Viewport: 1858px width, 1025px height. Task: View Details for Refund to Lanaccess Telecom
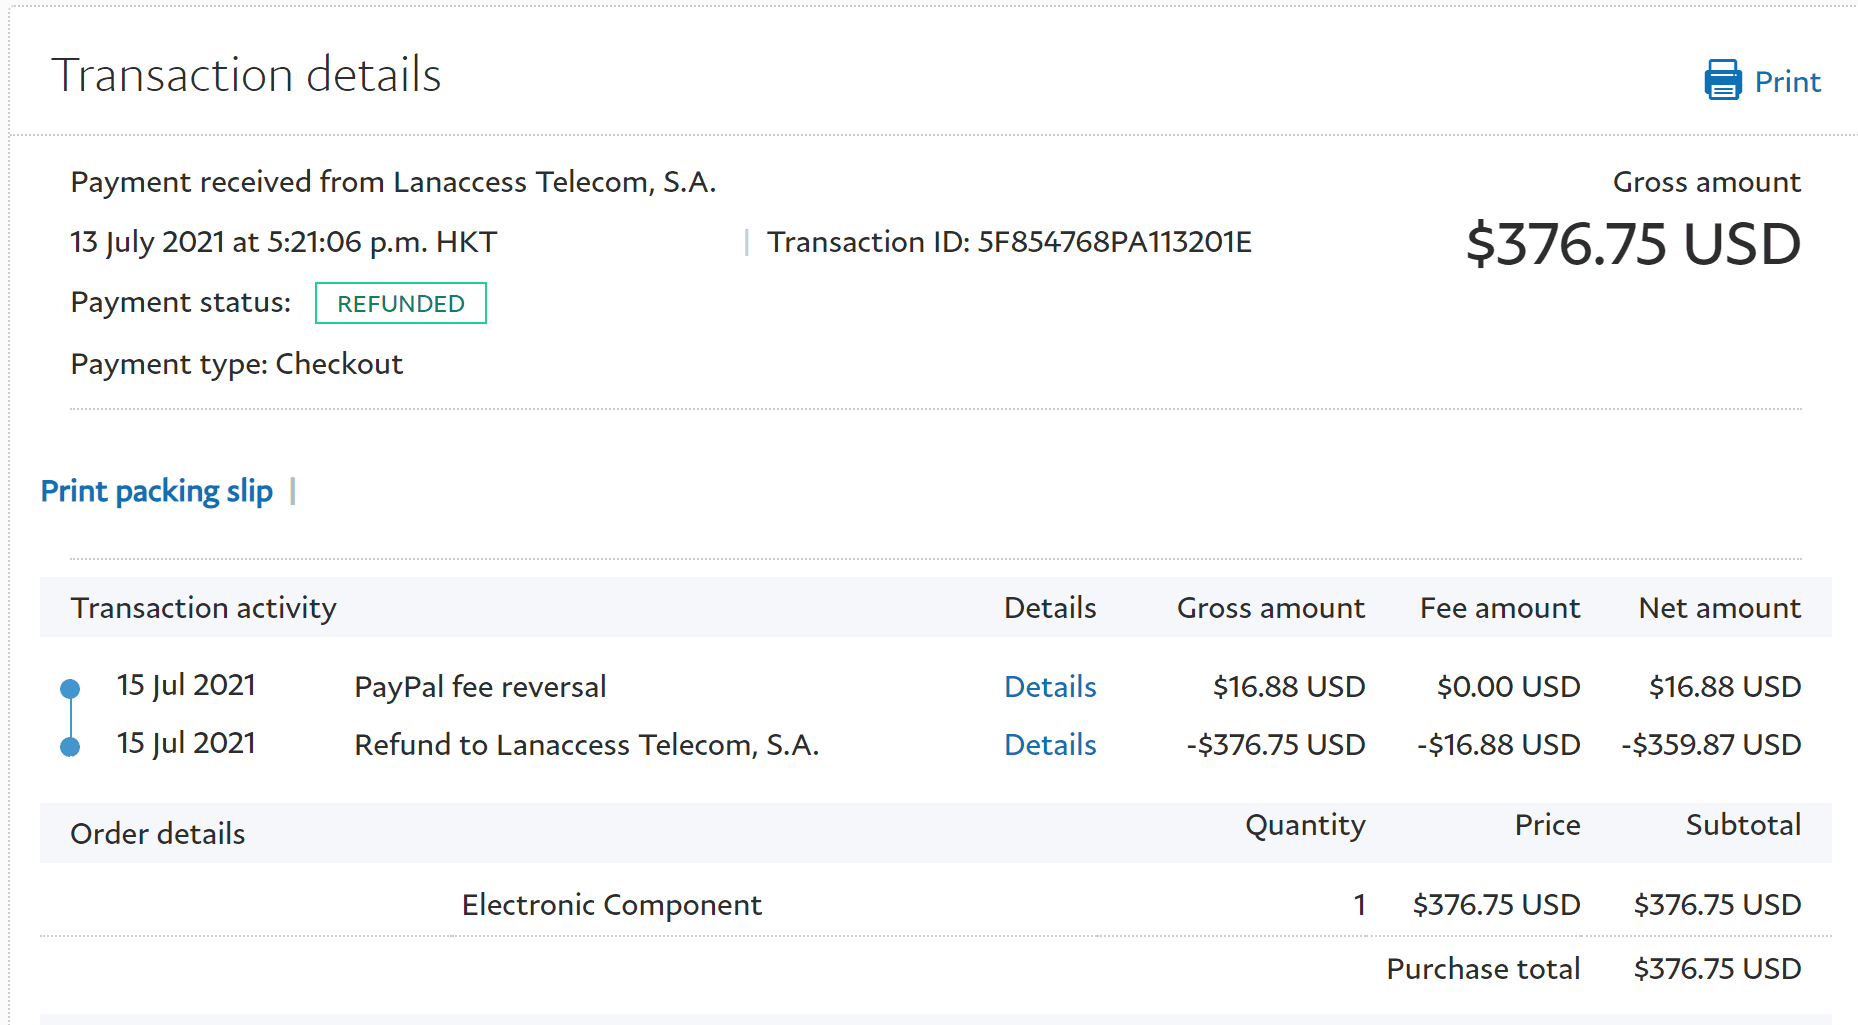coord(1050,745)
